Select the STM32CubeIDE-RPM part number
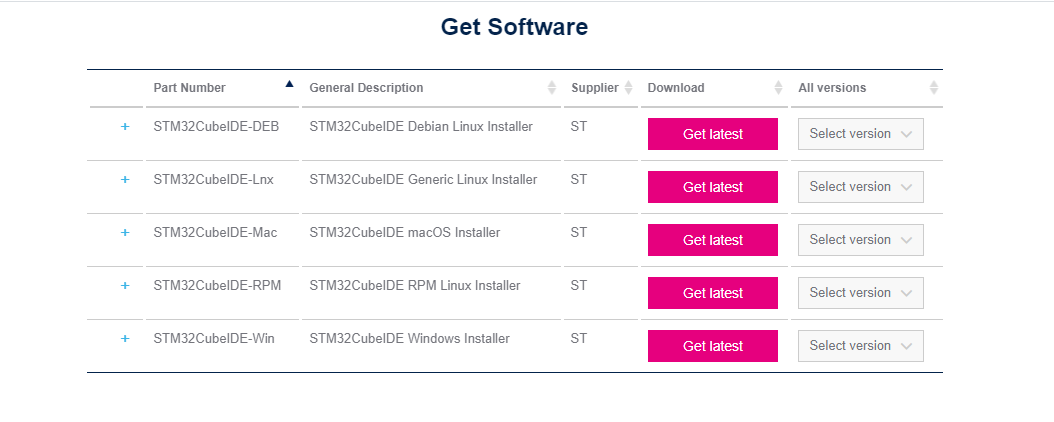 coord(217,286)
